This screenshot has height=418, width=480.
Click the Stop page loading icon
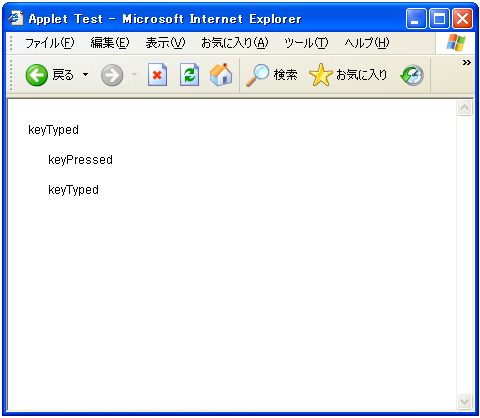157,75
